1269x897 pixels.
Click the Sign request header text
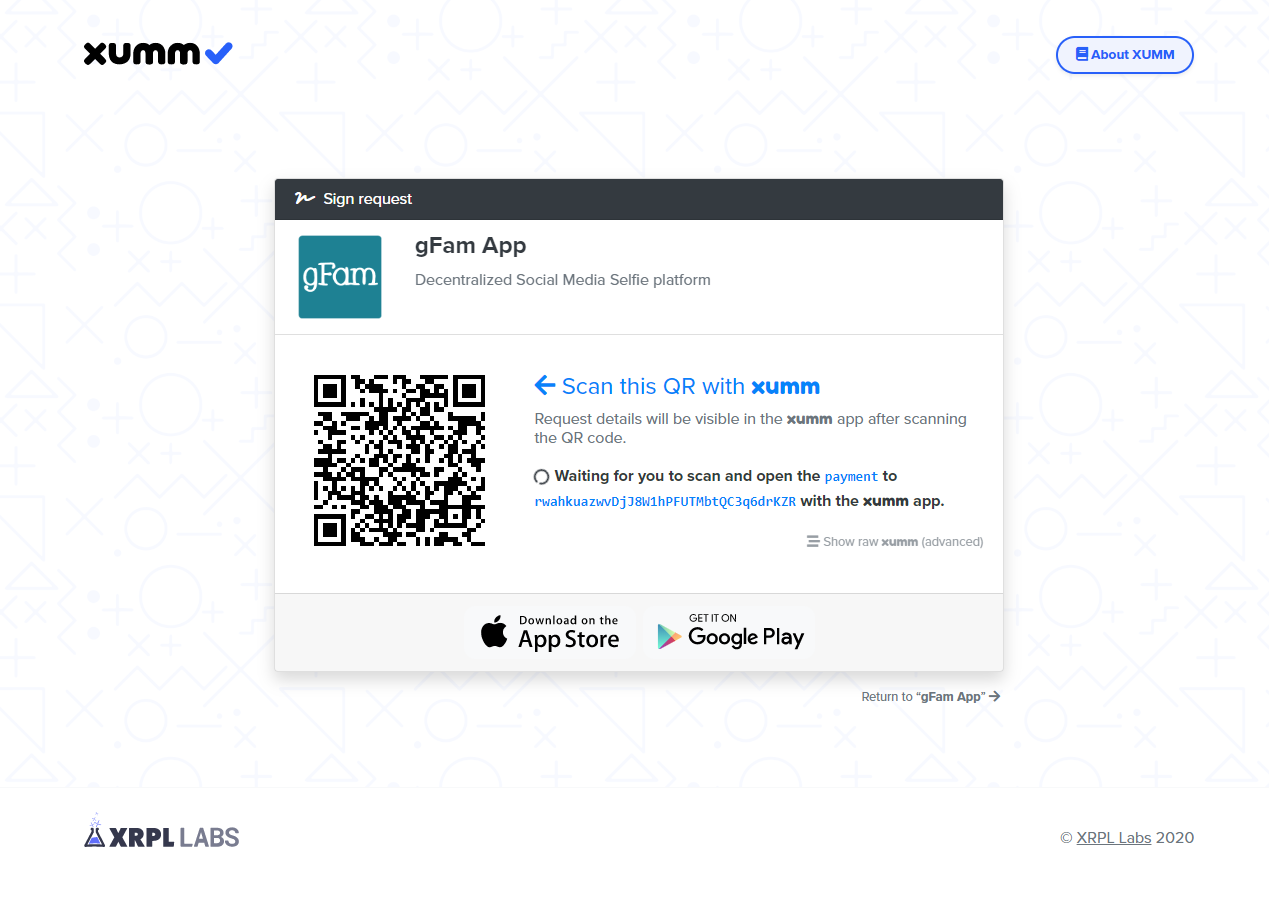coord(368,199)
